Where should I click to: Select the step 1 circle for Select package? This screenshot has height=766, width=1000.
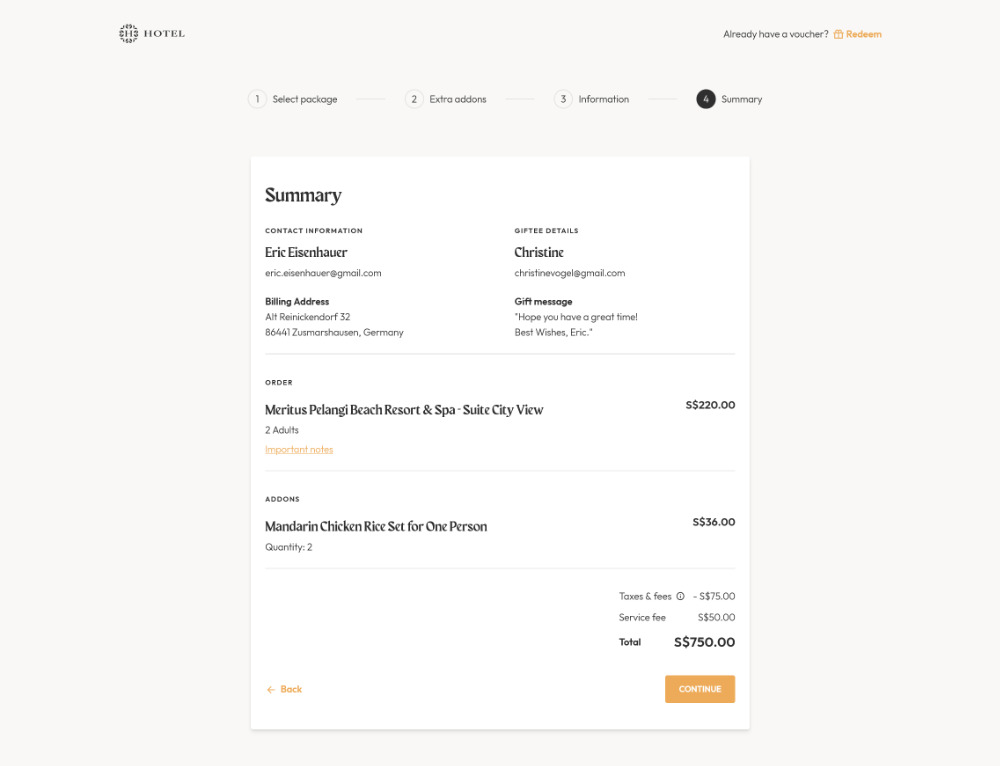[x=257, y=99]
